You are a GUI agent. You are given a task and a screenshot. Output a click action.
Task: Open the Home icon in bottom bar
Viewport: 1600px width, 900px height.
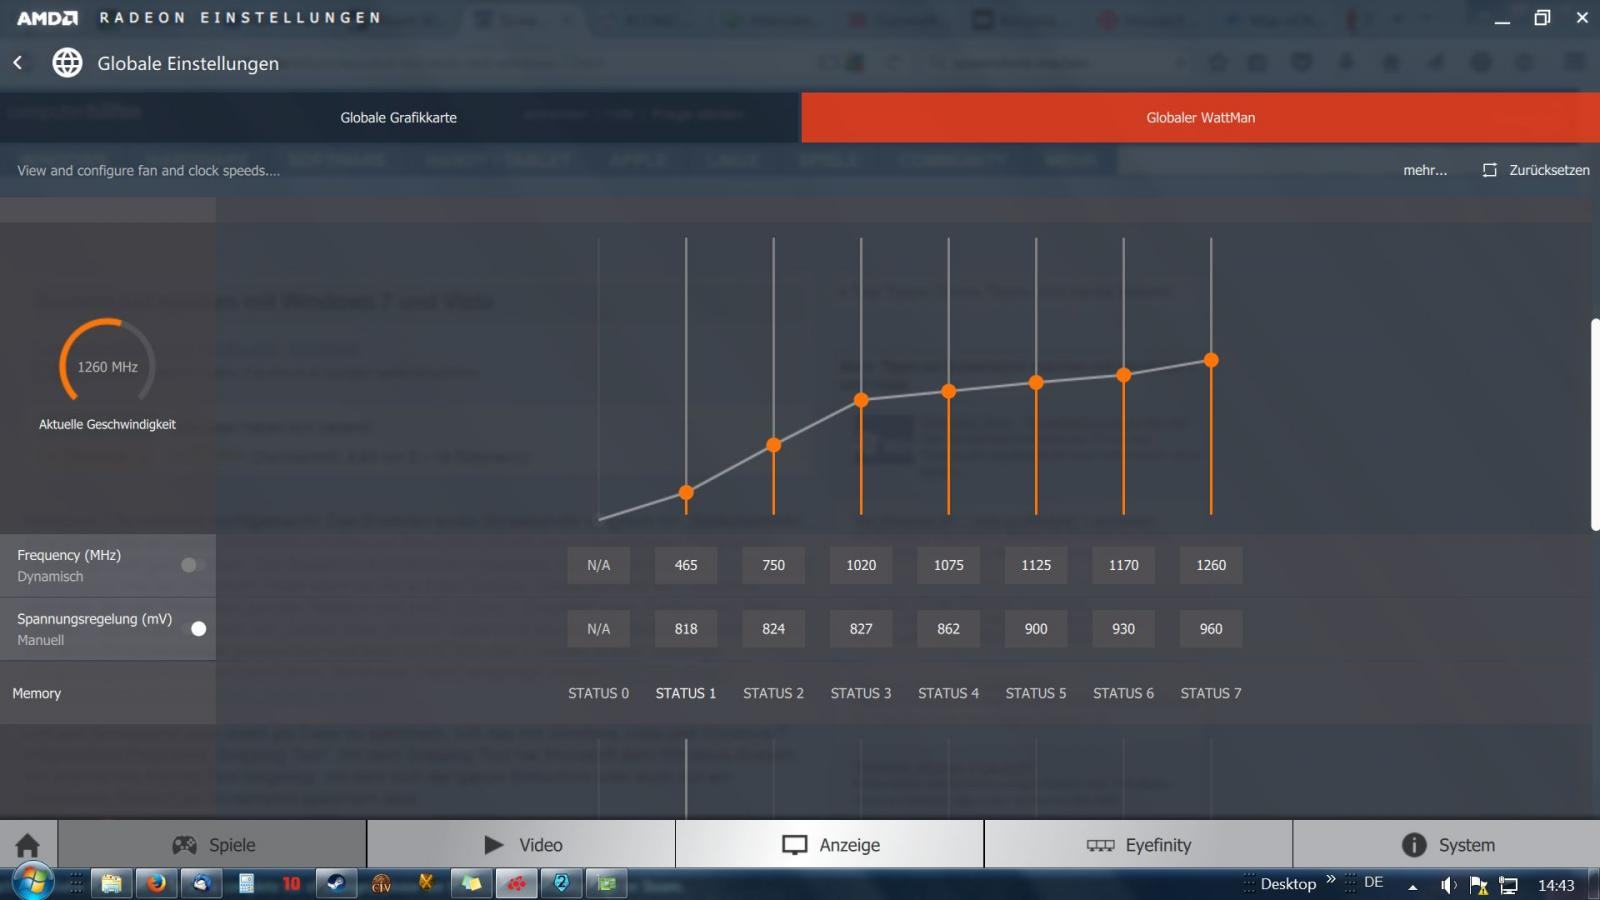(28, 845)
